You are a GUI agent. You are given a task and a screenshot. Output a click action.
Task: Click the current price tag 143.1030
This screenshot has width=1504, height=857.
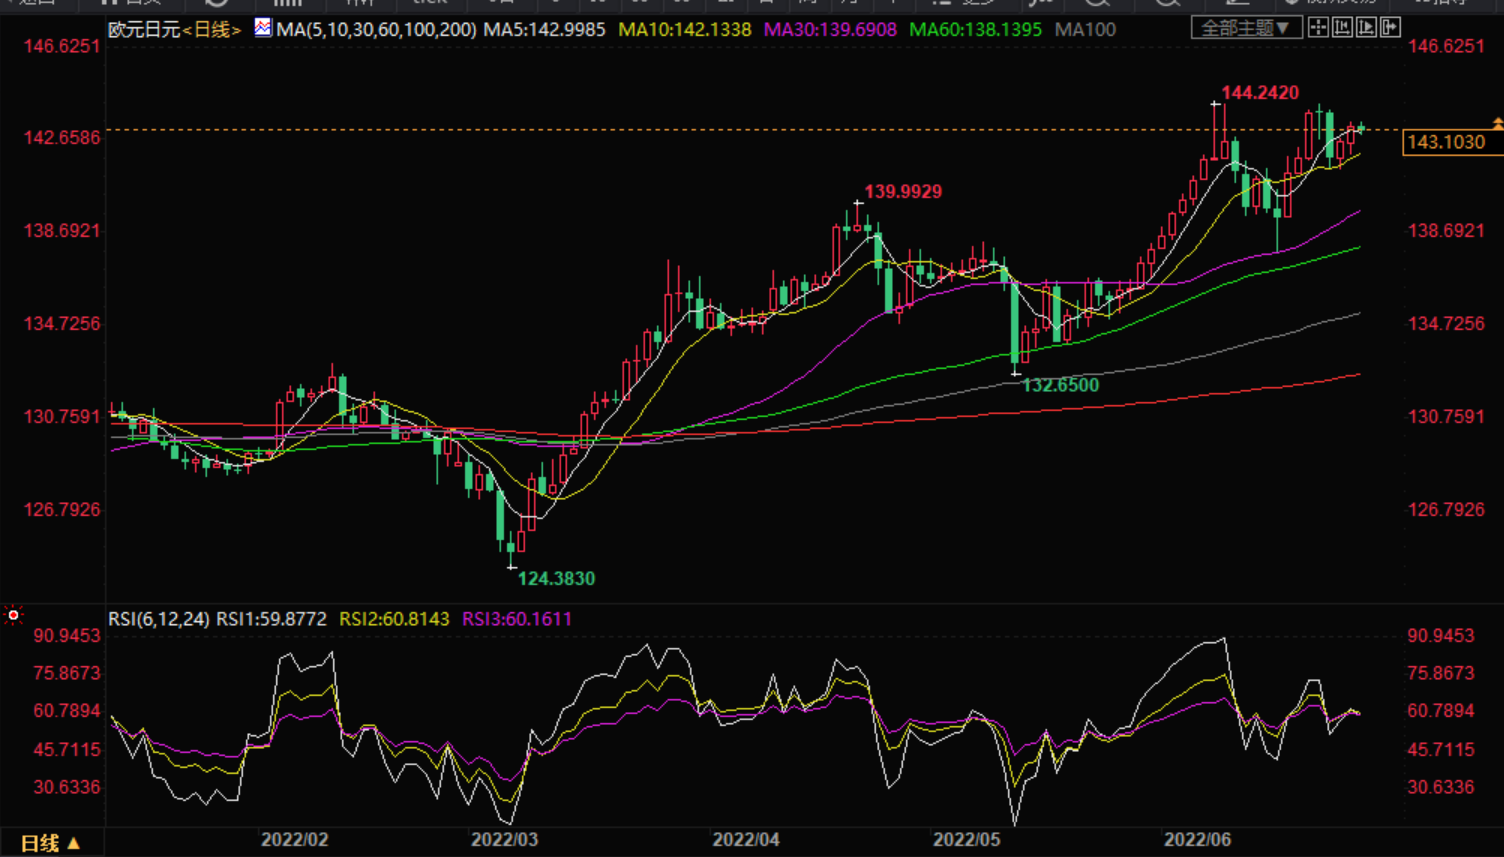(1446, 142)
